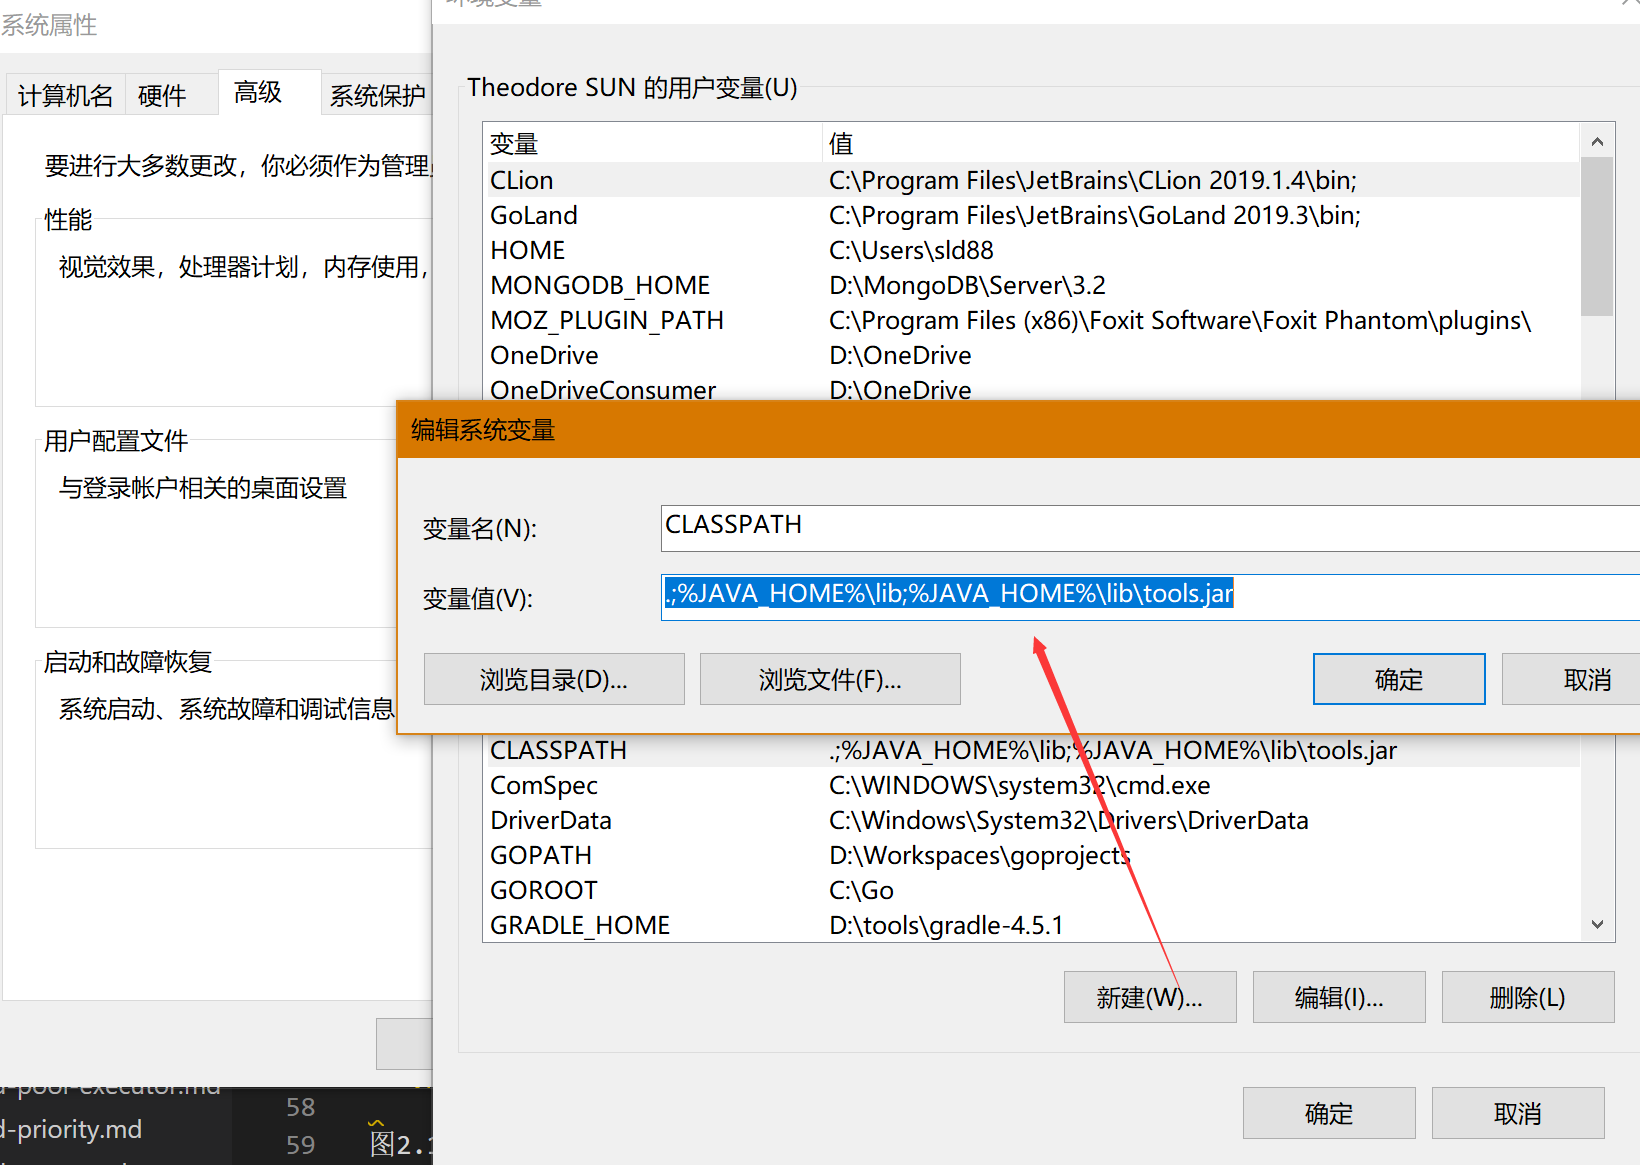This screenshot has height=1165, width=1640.
Task: Click the value C:\Go
Action: [x=861, y=890]
